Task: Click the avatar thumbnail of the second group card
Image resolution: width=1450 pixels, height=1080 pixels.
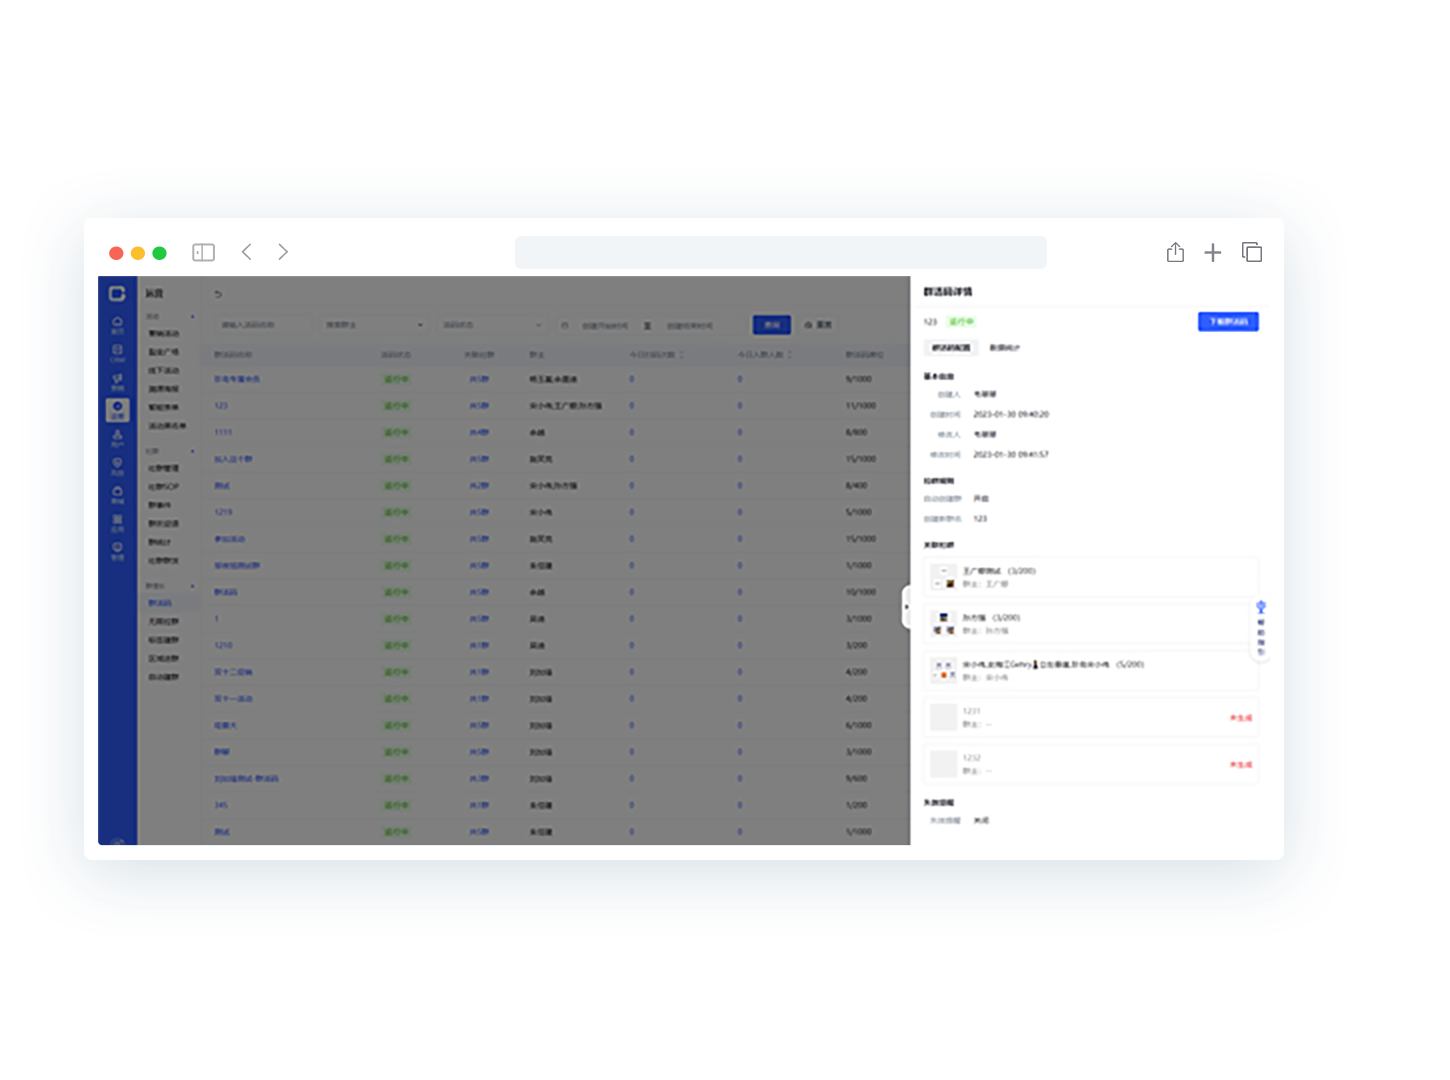Action: [944, 624]
